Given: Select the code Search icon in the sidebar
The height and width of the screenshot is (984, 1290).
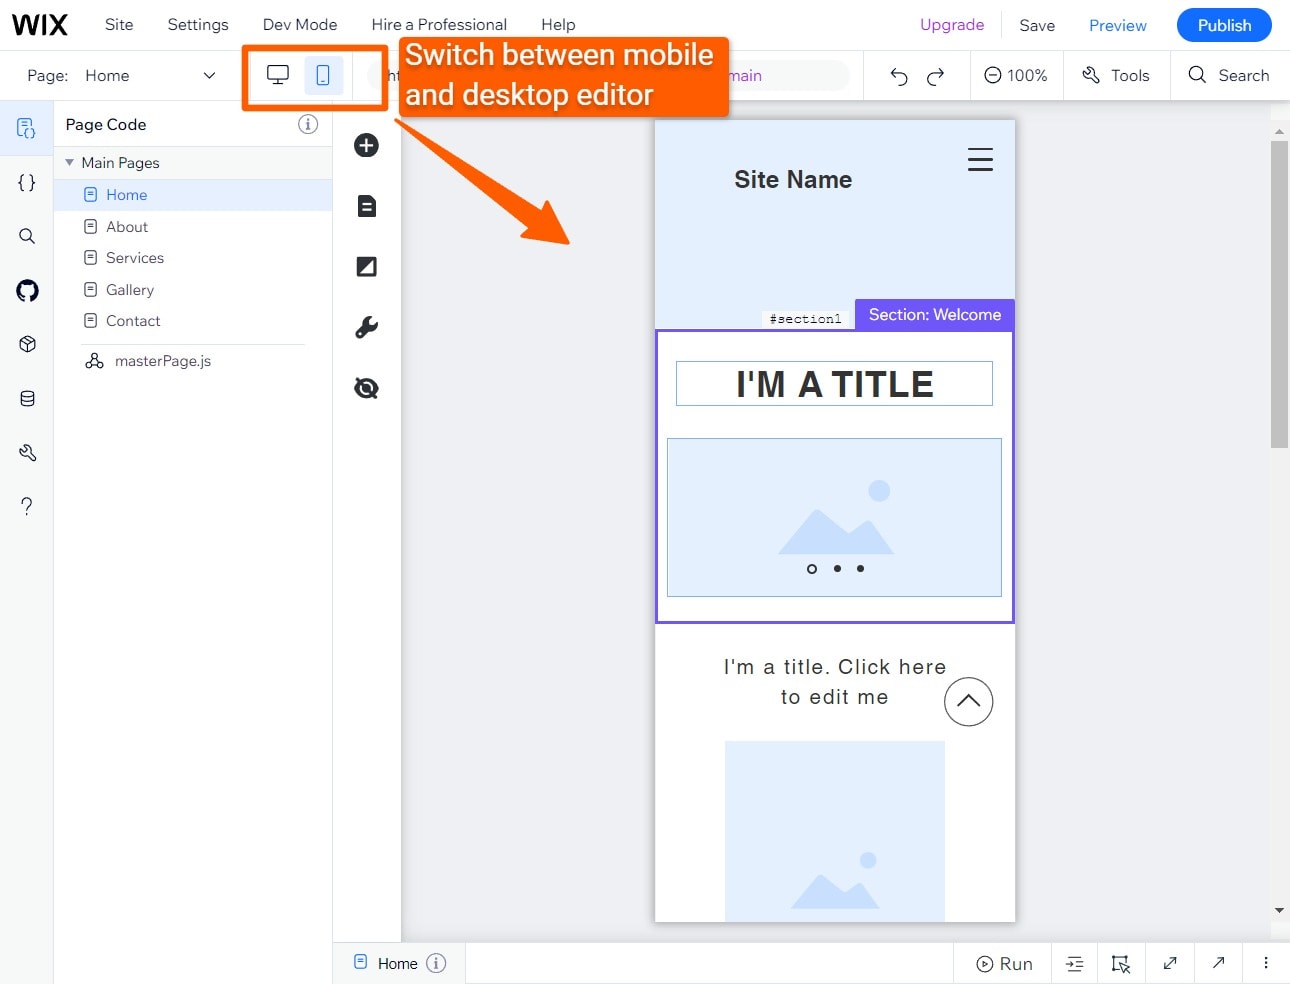Looking at the screenshot, I should point(27,236).
